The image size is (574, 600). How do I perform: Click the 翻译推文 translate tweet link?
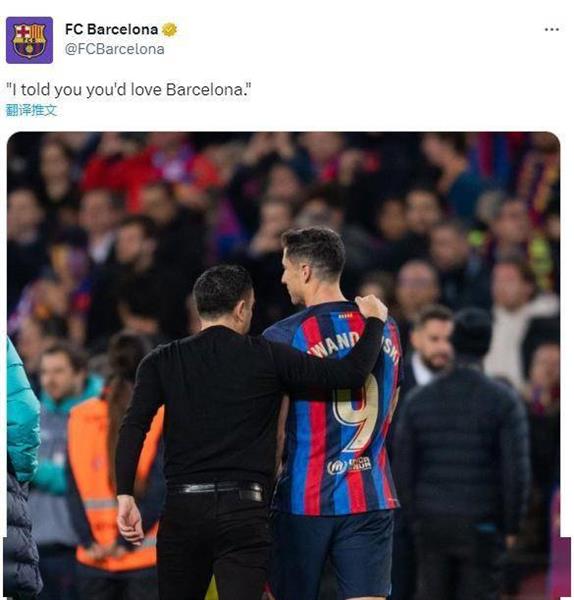(x=31, y=110)
